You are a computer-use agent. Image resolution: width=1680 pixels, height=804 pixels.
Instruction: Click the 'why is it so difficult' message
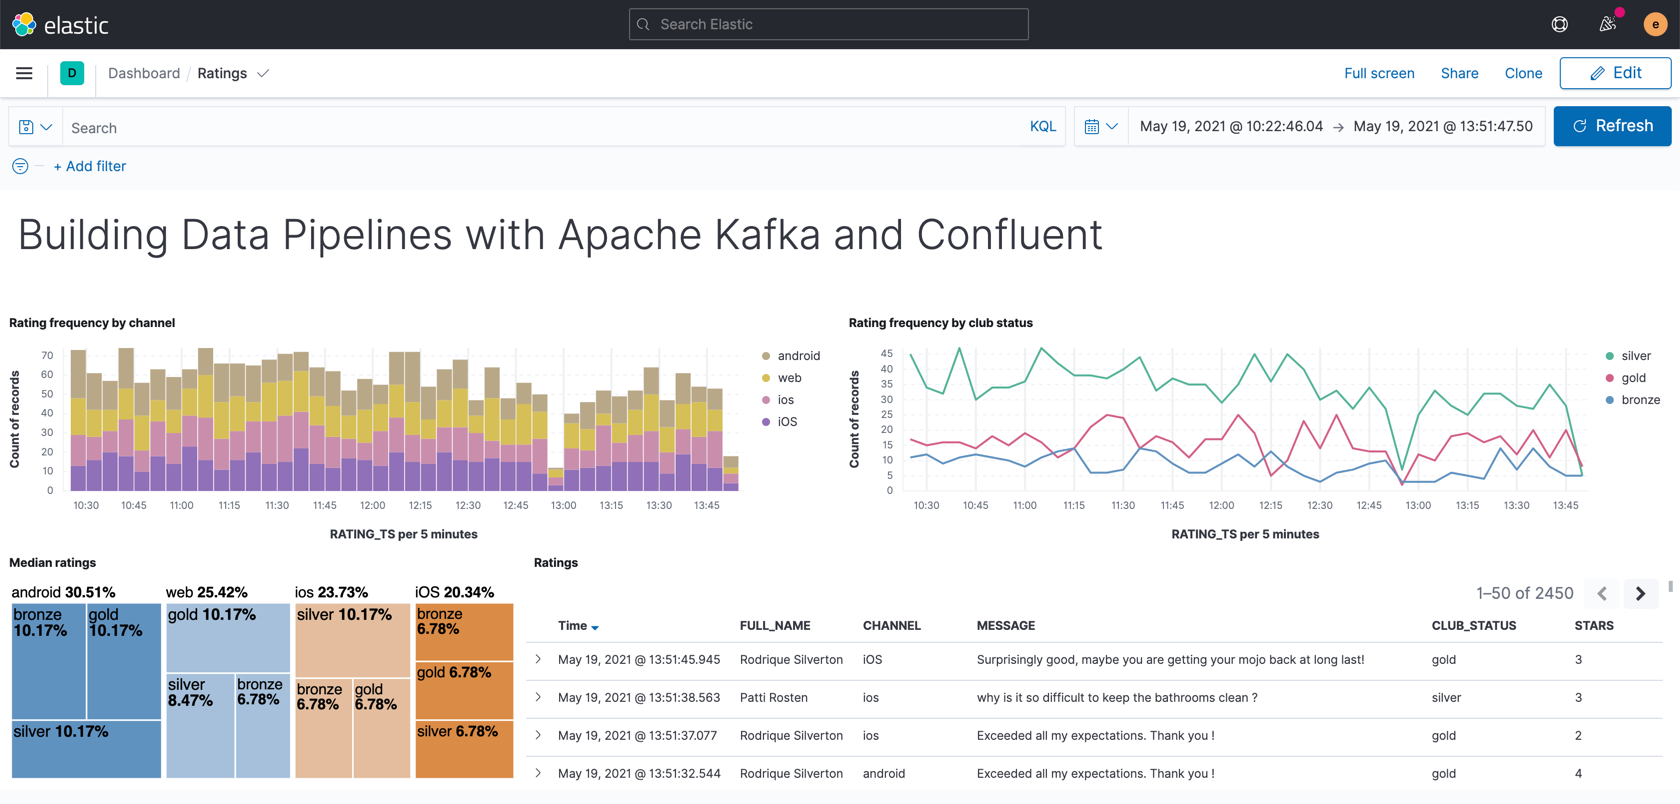pyautogui.click(x=1117, y=697)
